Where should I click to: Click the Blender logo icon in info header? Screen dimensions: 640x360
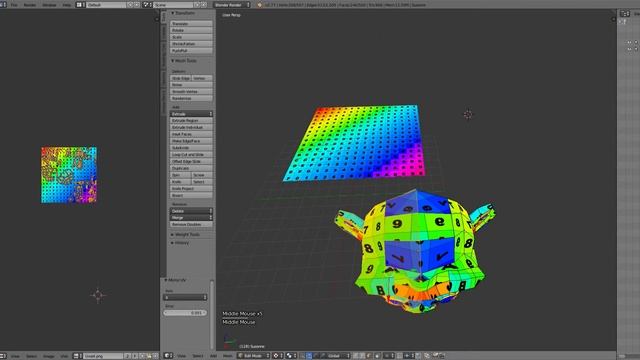(x=260, y=5)
